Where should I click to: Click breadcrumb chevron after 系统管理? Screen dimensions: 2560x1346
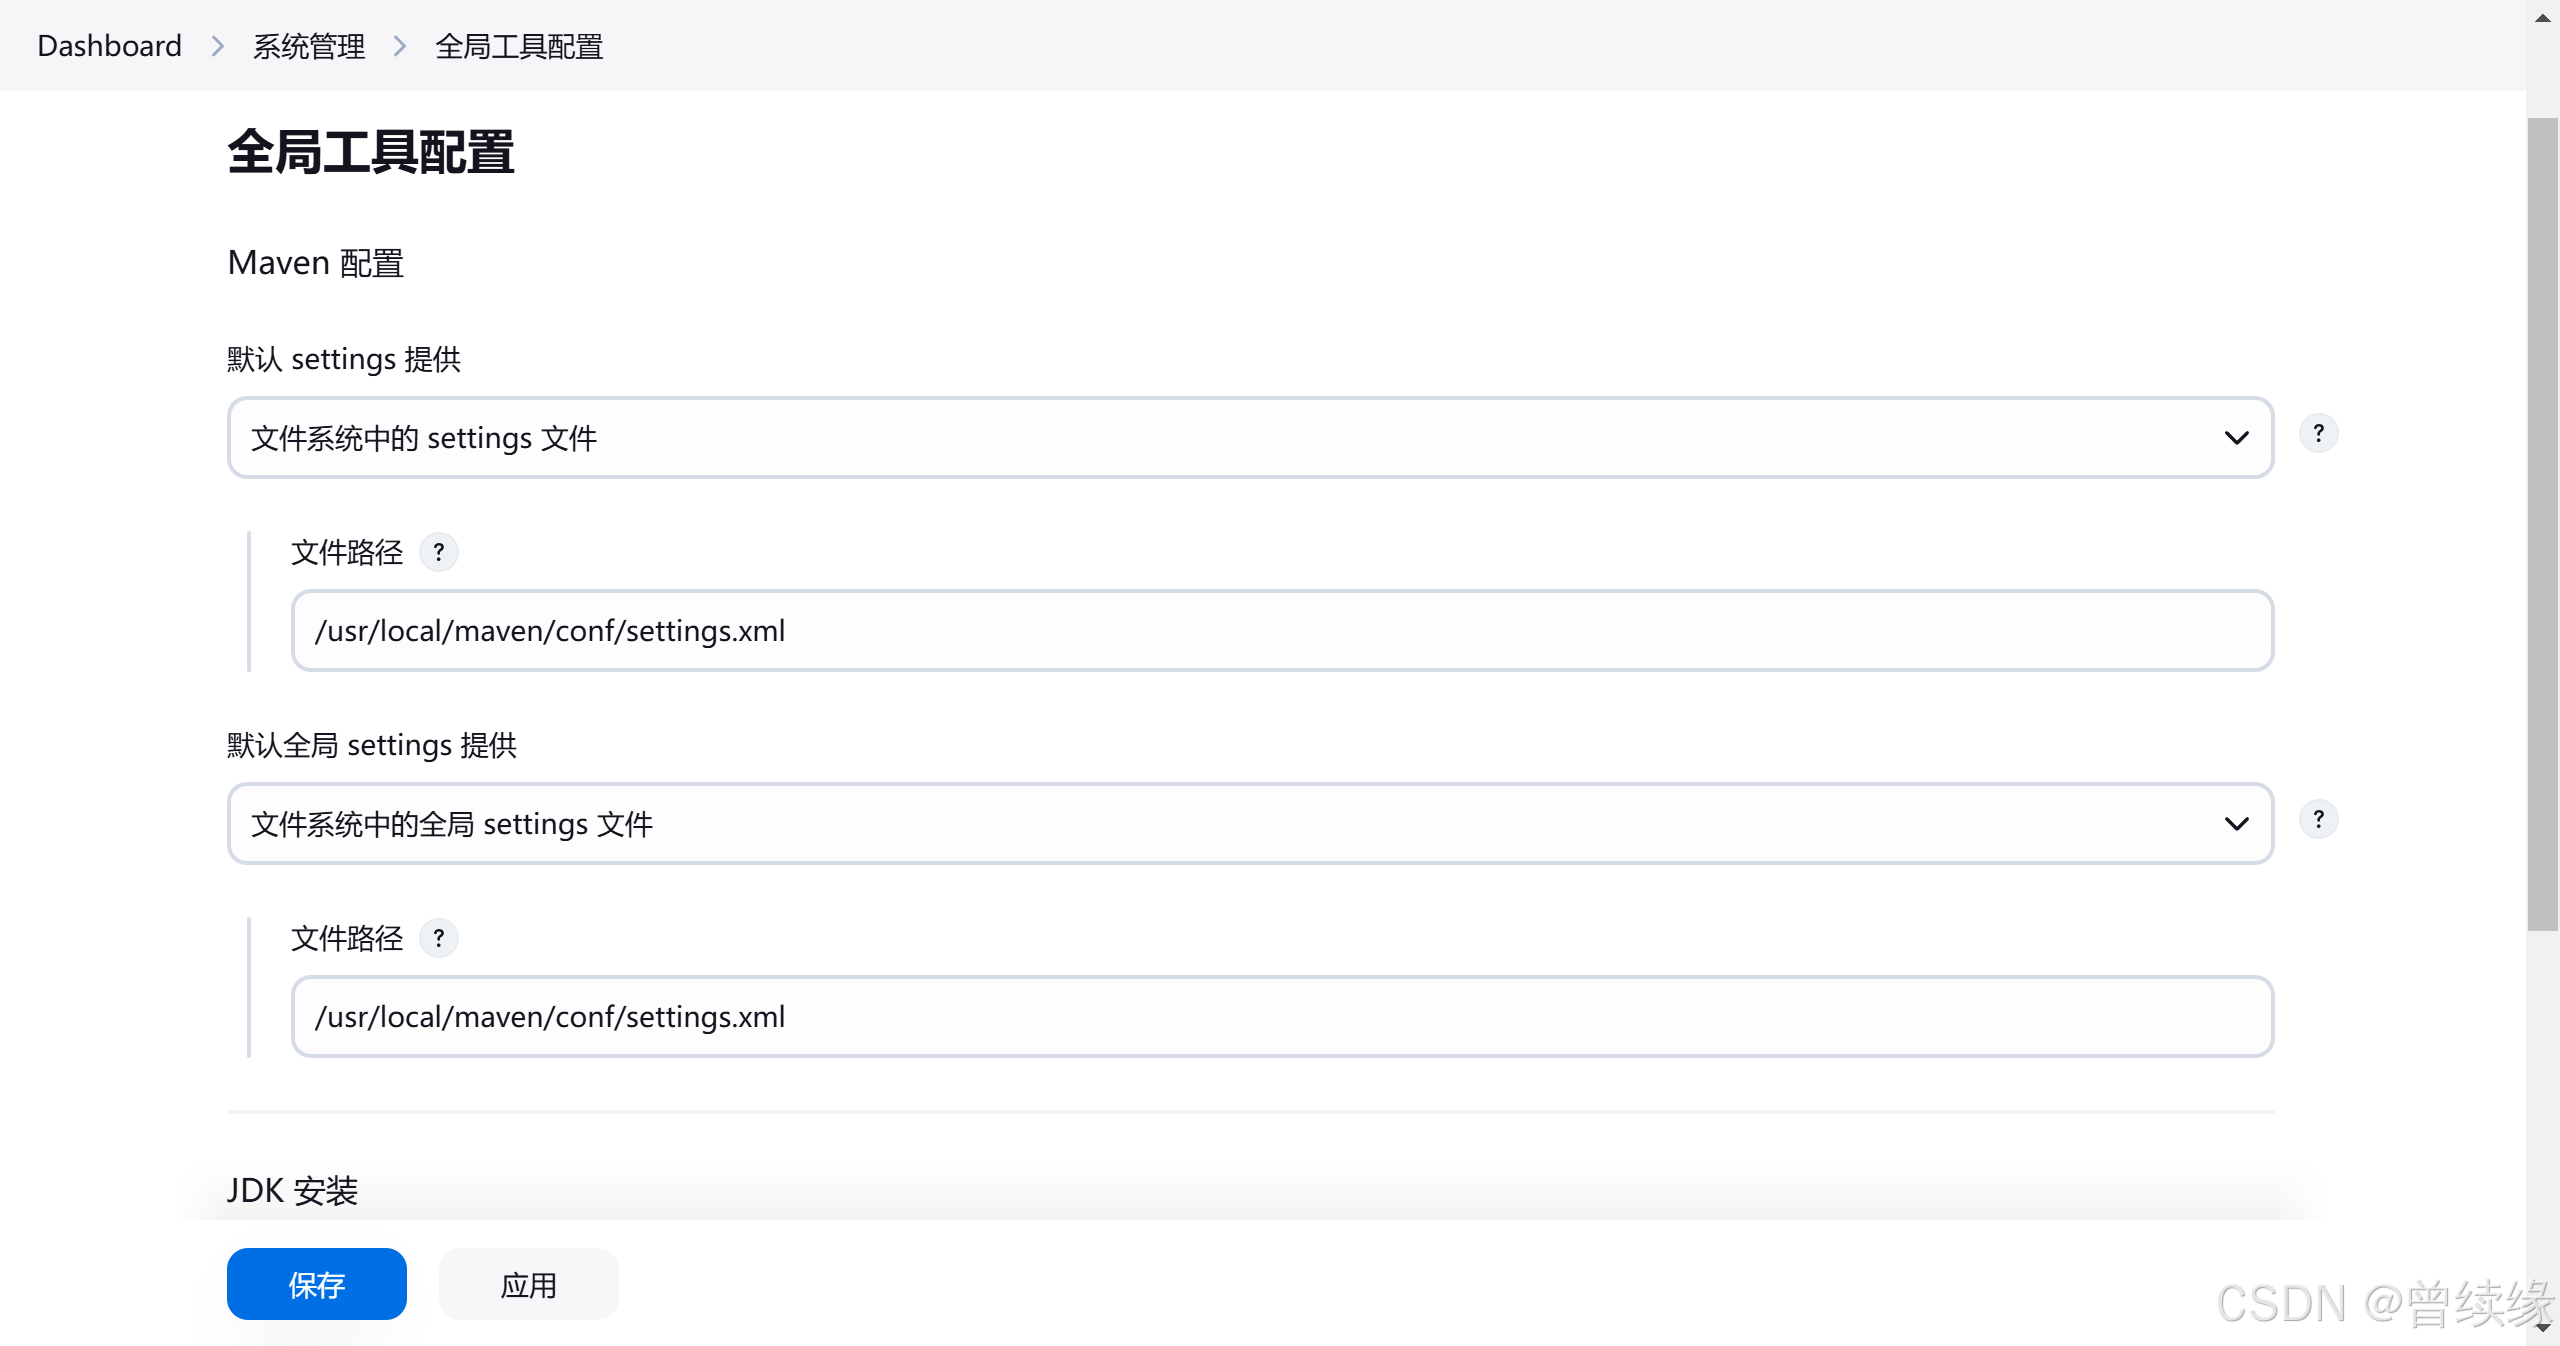(400, 46)
